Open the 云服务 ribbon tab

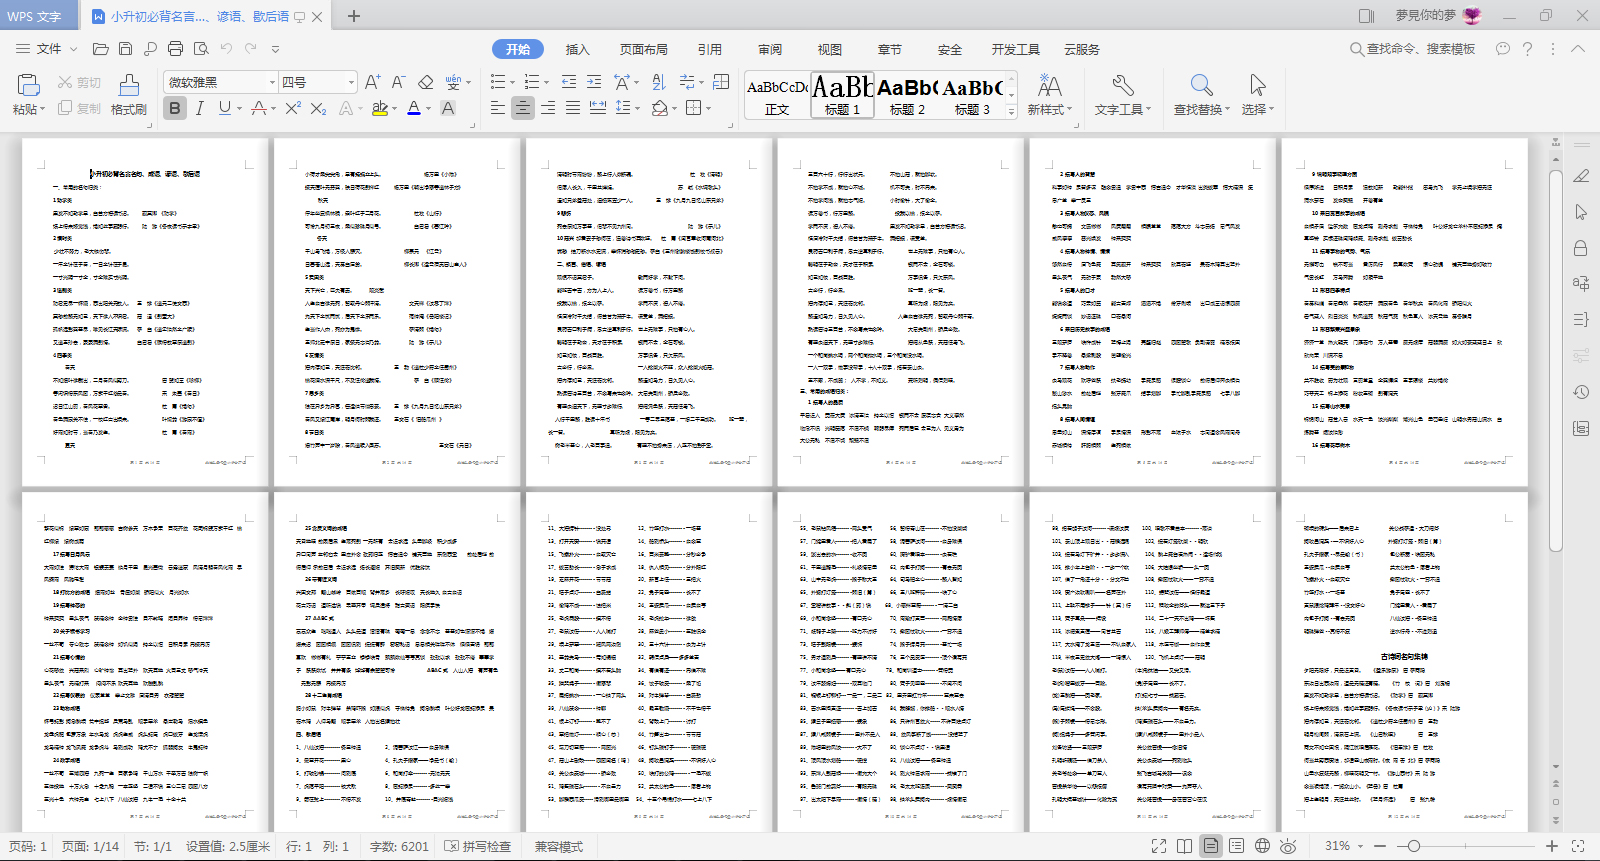1082,49
